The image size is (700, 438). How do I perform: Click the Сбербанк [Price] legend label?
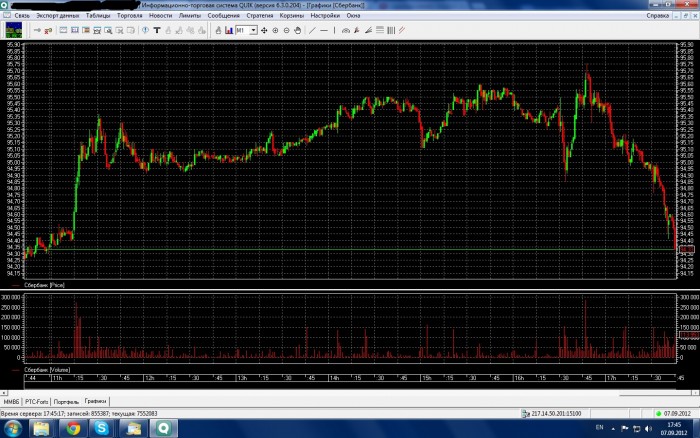pyautogui.click(x=44, y=285)
